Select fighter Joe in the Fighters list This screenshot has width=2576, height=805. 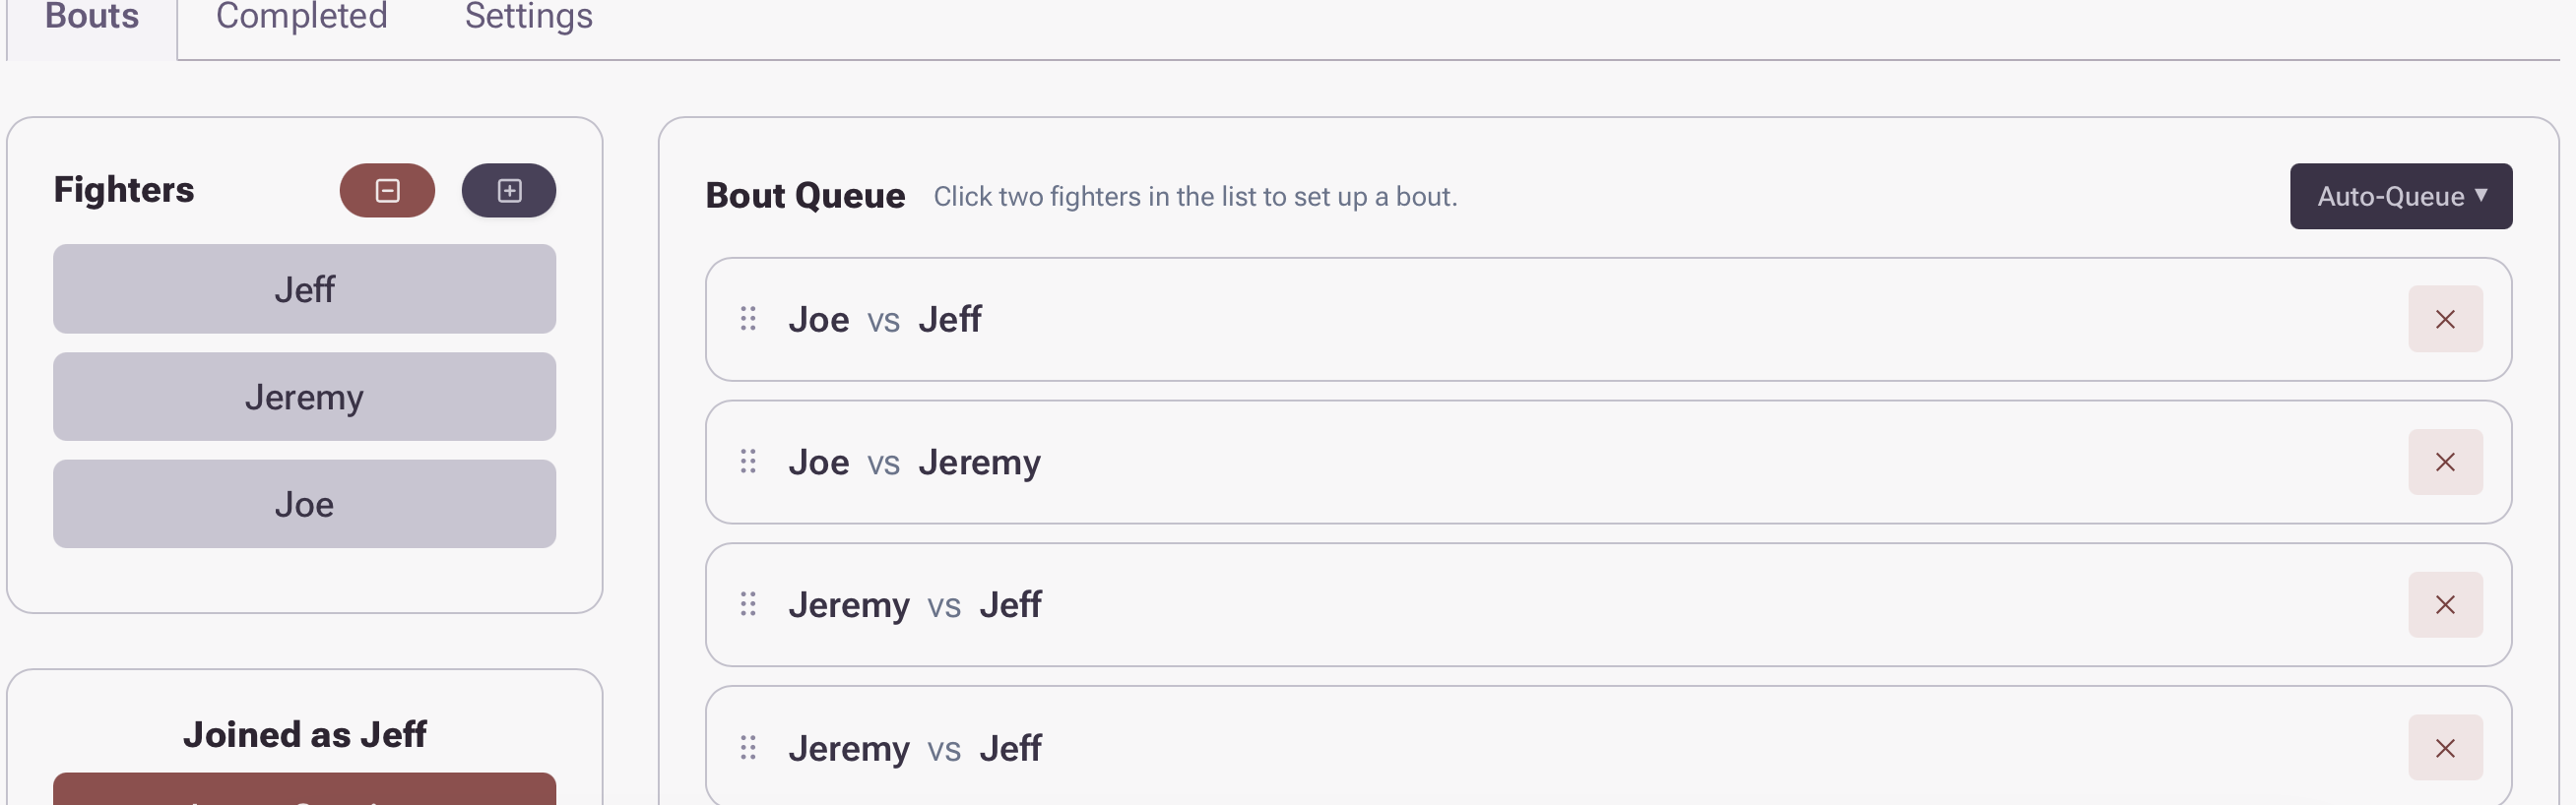click(x=304, y=504)
